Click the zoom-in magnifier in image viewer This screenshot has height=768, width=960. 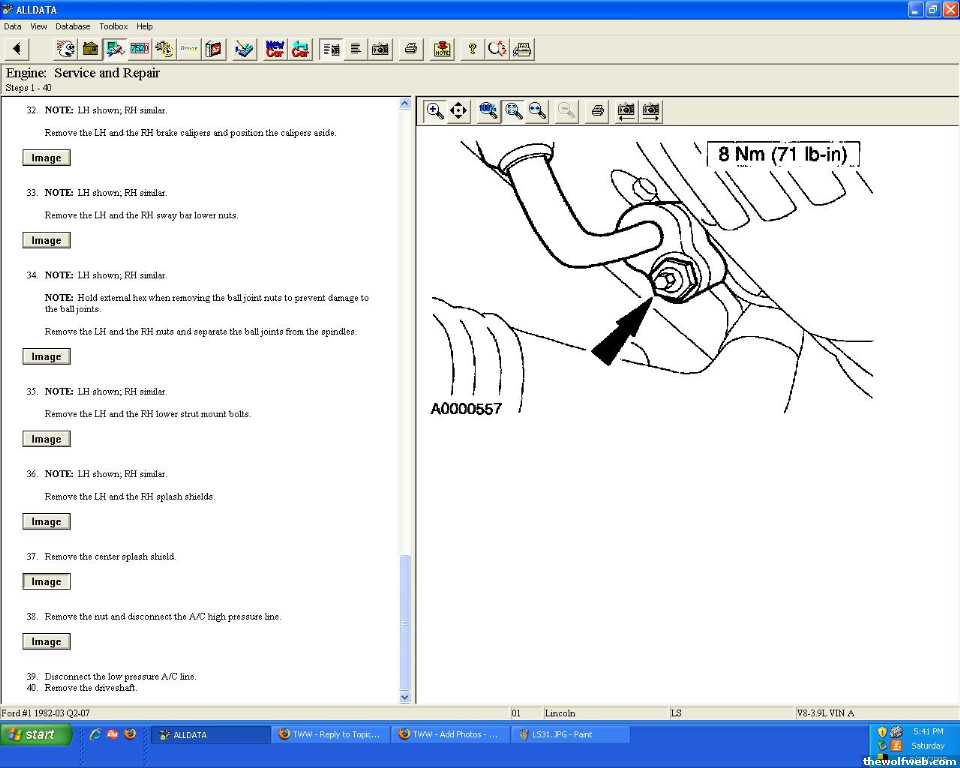(x=435, y=111)
